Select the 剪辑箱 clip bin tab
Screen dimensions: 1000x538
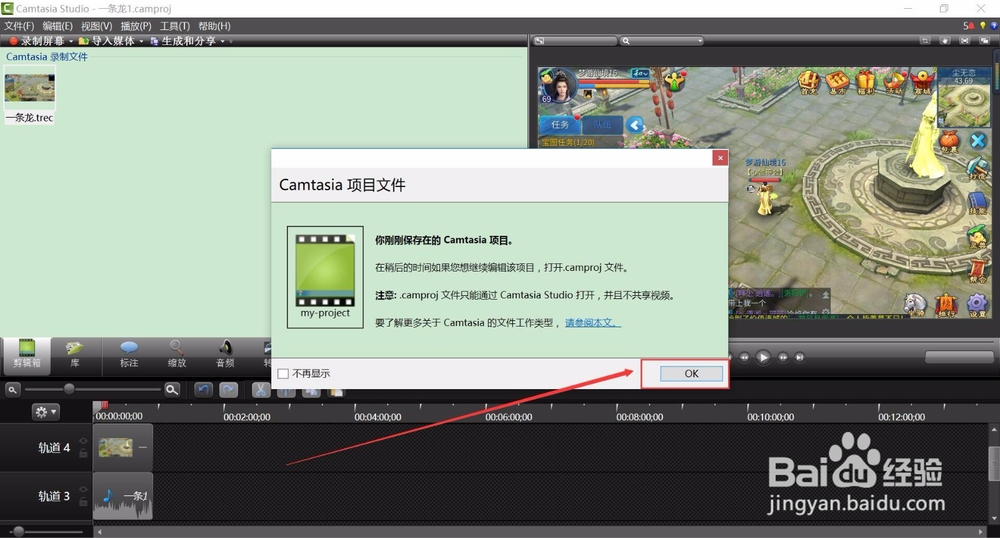(x=27, y=354)
